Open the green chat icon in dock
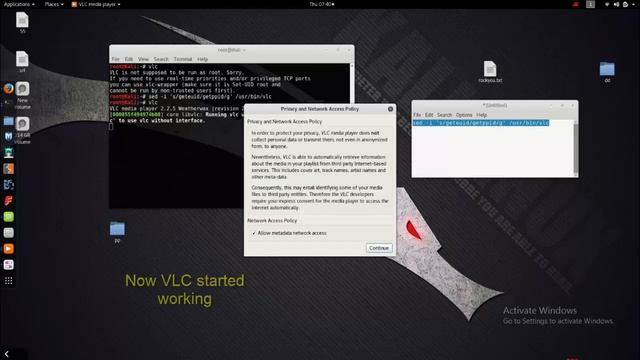The image size is (640, 360). tap(9, 216)
